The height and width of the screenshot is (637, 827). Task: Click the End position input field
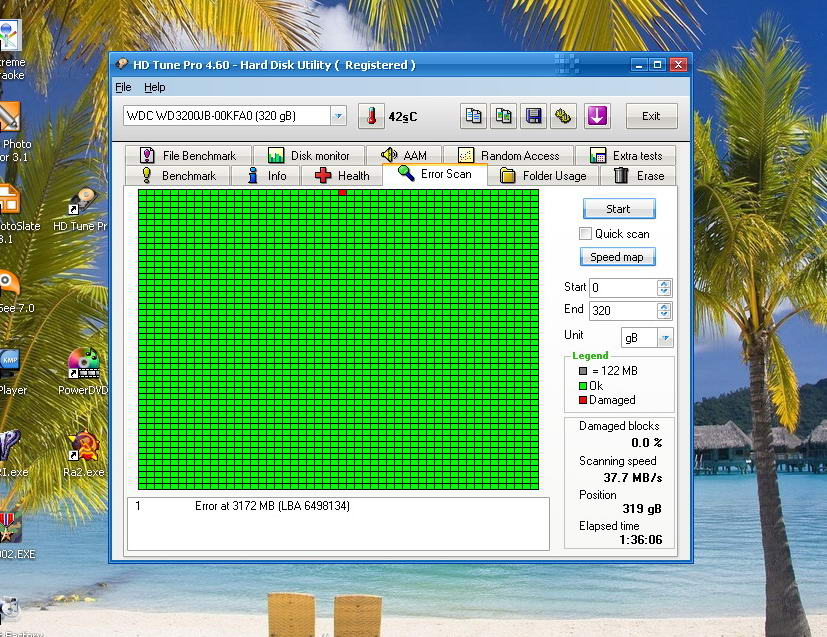pos(624,311)
